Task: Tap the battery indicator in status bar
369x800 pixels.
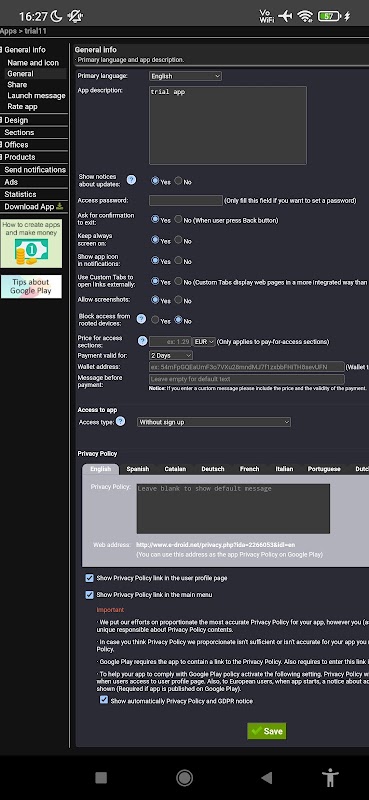Action: tap(329, 16)
